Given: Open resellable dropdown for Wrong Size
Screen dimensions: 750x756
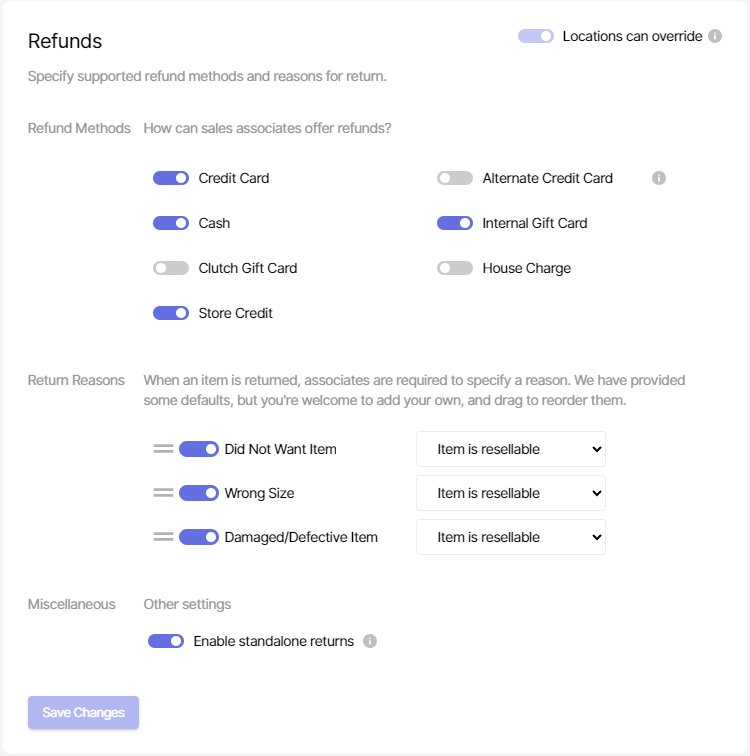Looking at the screenshot, I should (x=511, y=493).
